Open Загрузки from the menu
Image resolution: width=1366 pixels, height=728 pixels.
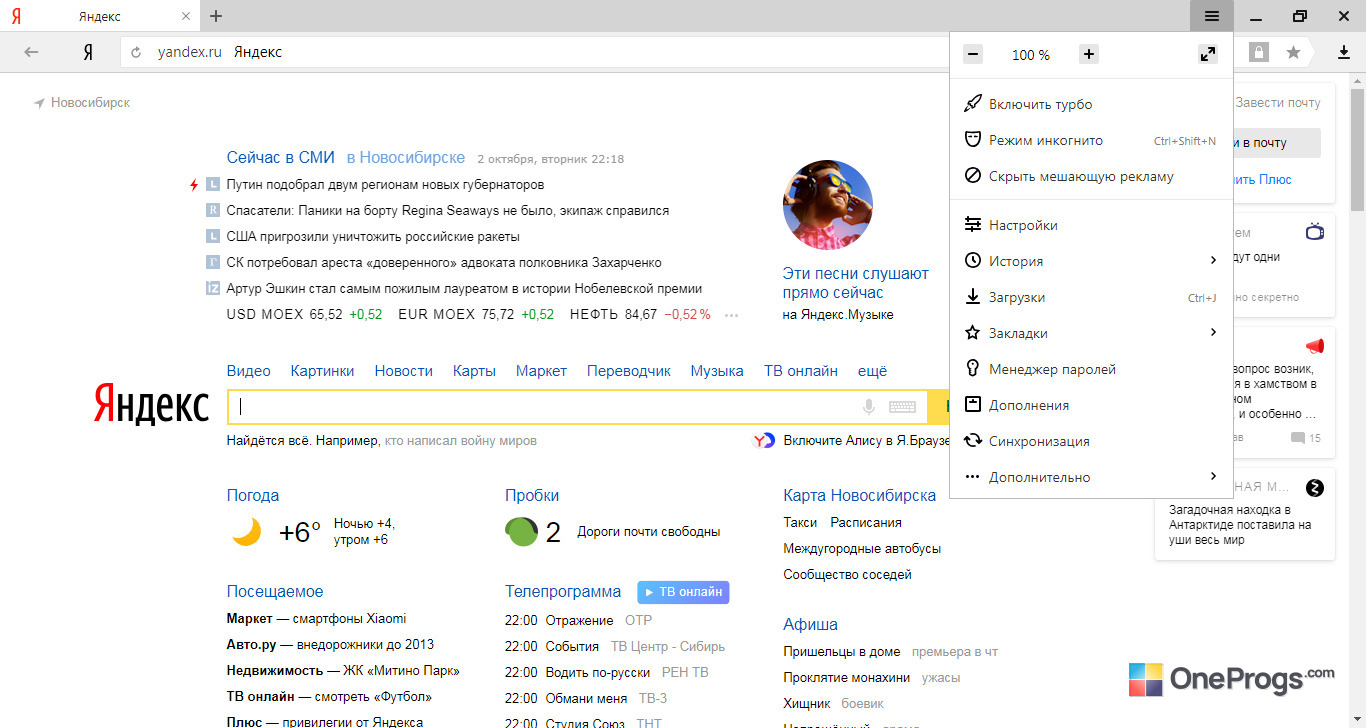tap(1091, 297)
